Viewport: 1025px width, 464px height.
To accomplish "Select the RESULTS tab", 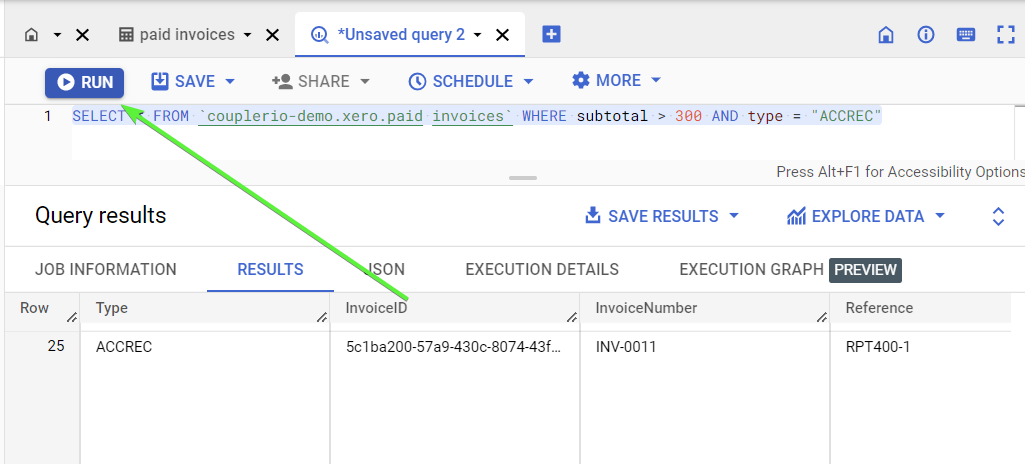I will click(x=271, y=269).
